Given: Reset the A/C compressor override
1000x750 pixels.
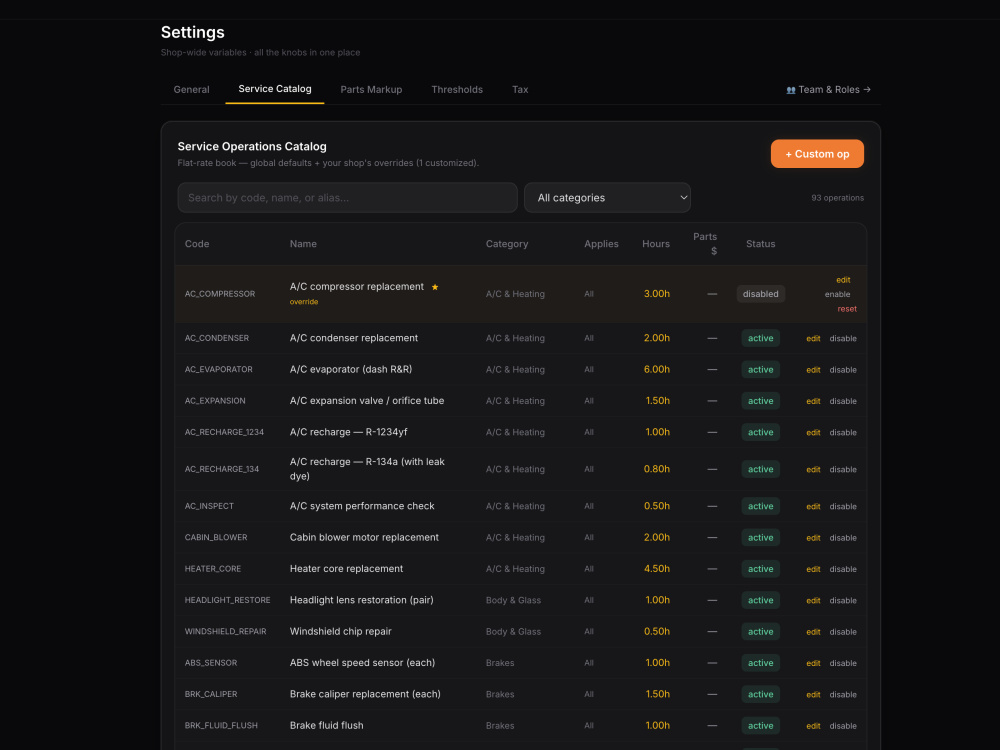Looking at the screenshot, I should coord(847,309).
